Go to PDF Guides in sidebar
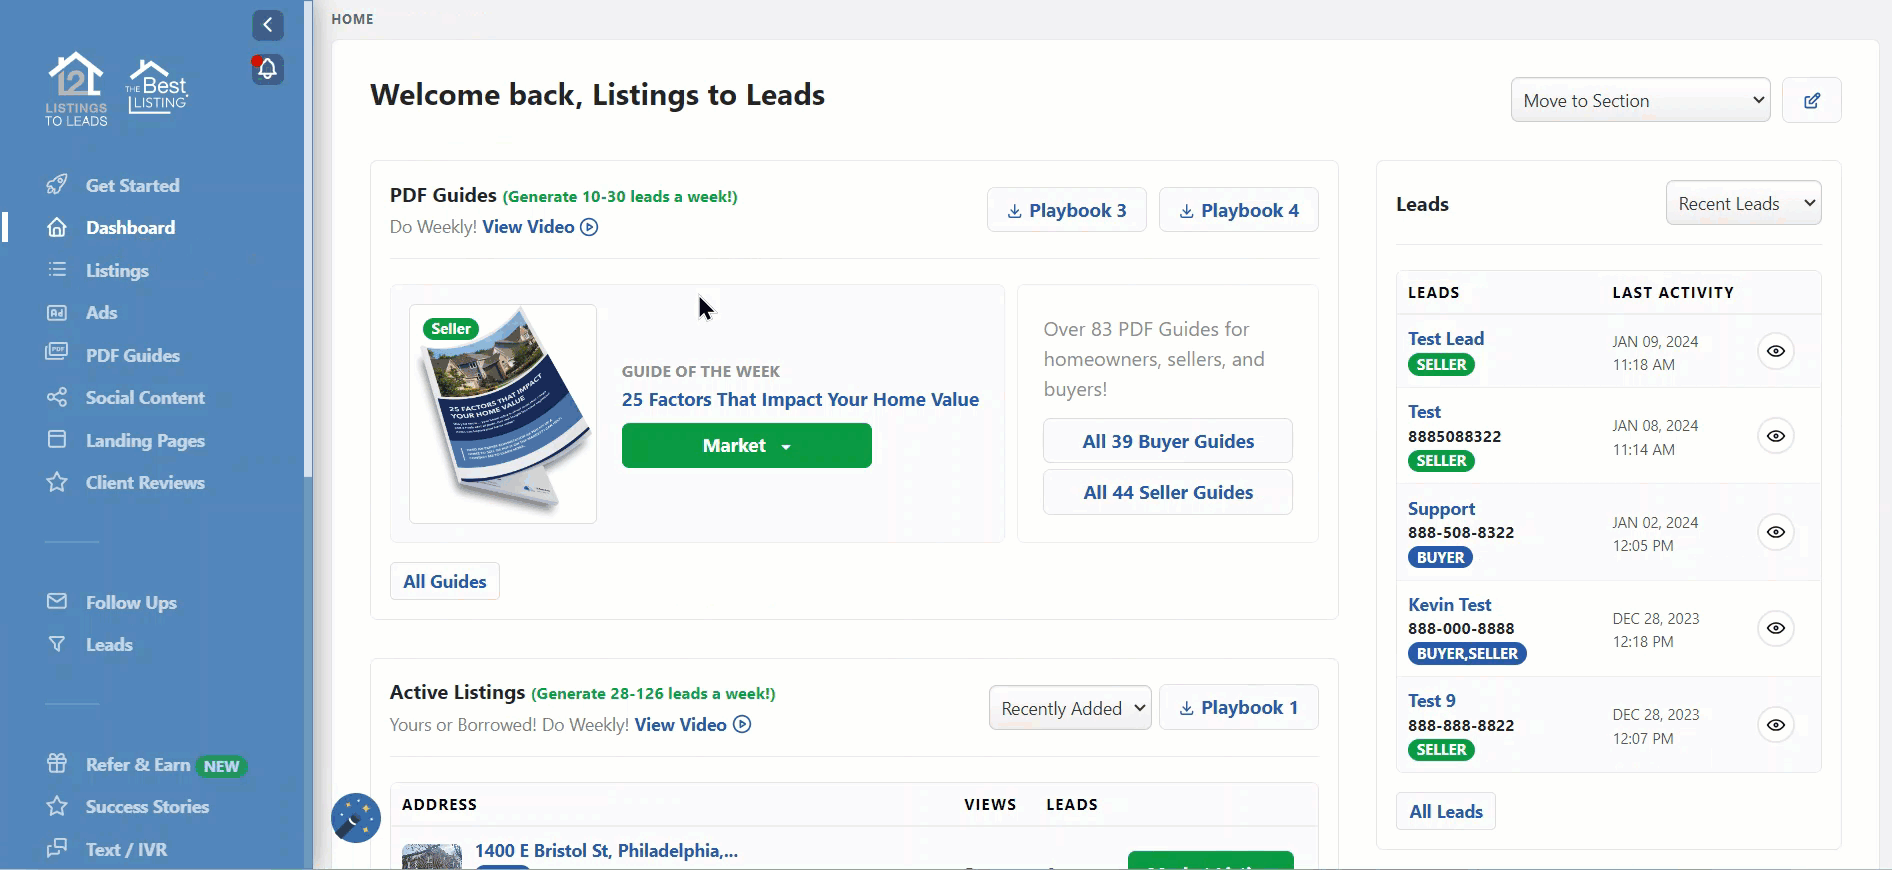The image size is (1892, 870). point(132,355)
